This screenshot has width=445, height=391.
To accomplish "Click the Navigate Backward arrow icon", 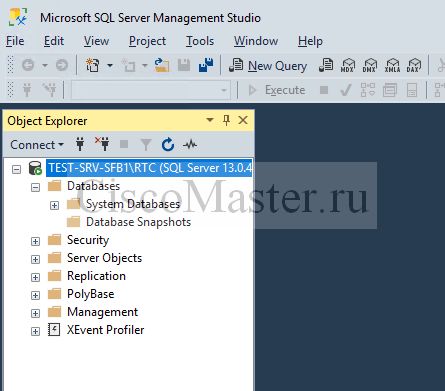I will [x=28, y=65].
